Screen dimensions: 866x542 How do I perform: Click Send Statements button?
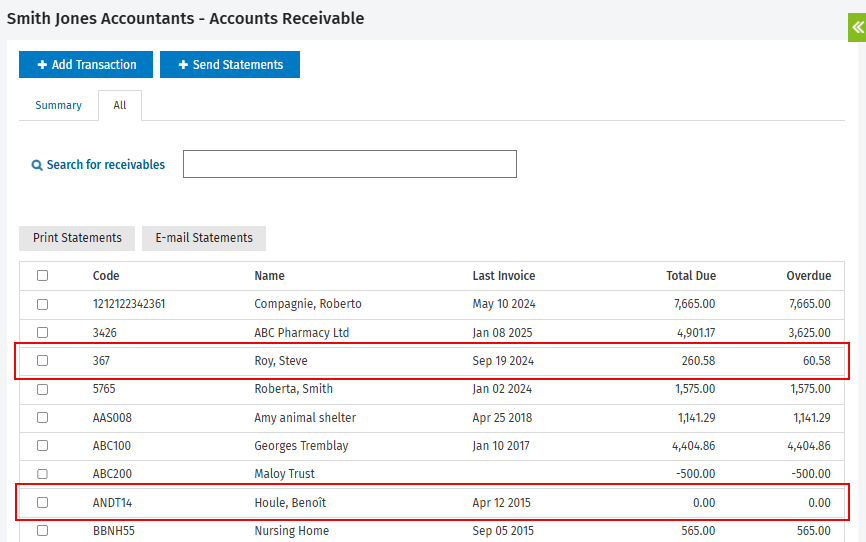(230, 65)
